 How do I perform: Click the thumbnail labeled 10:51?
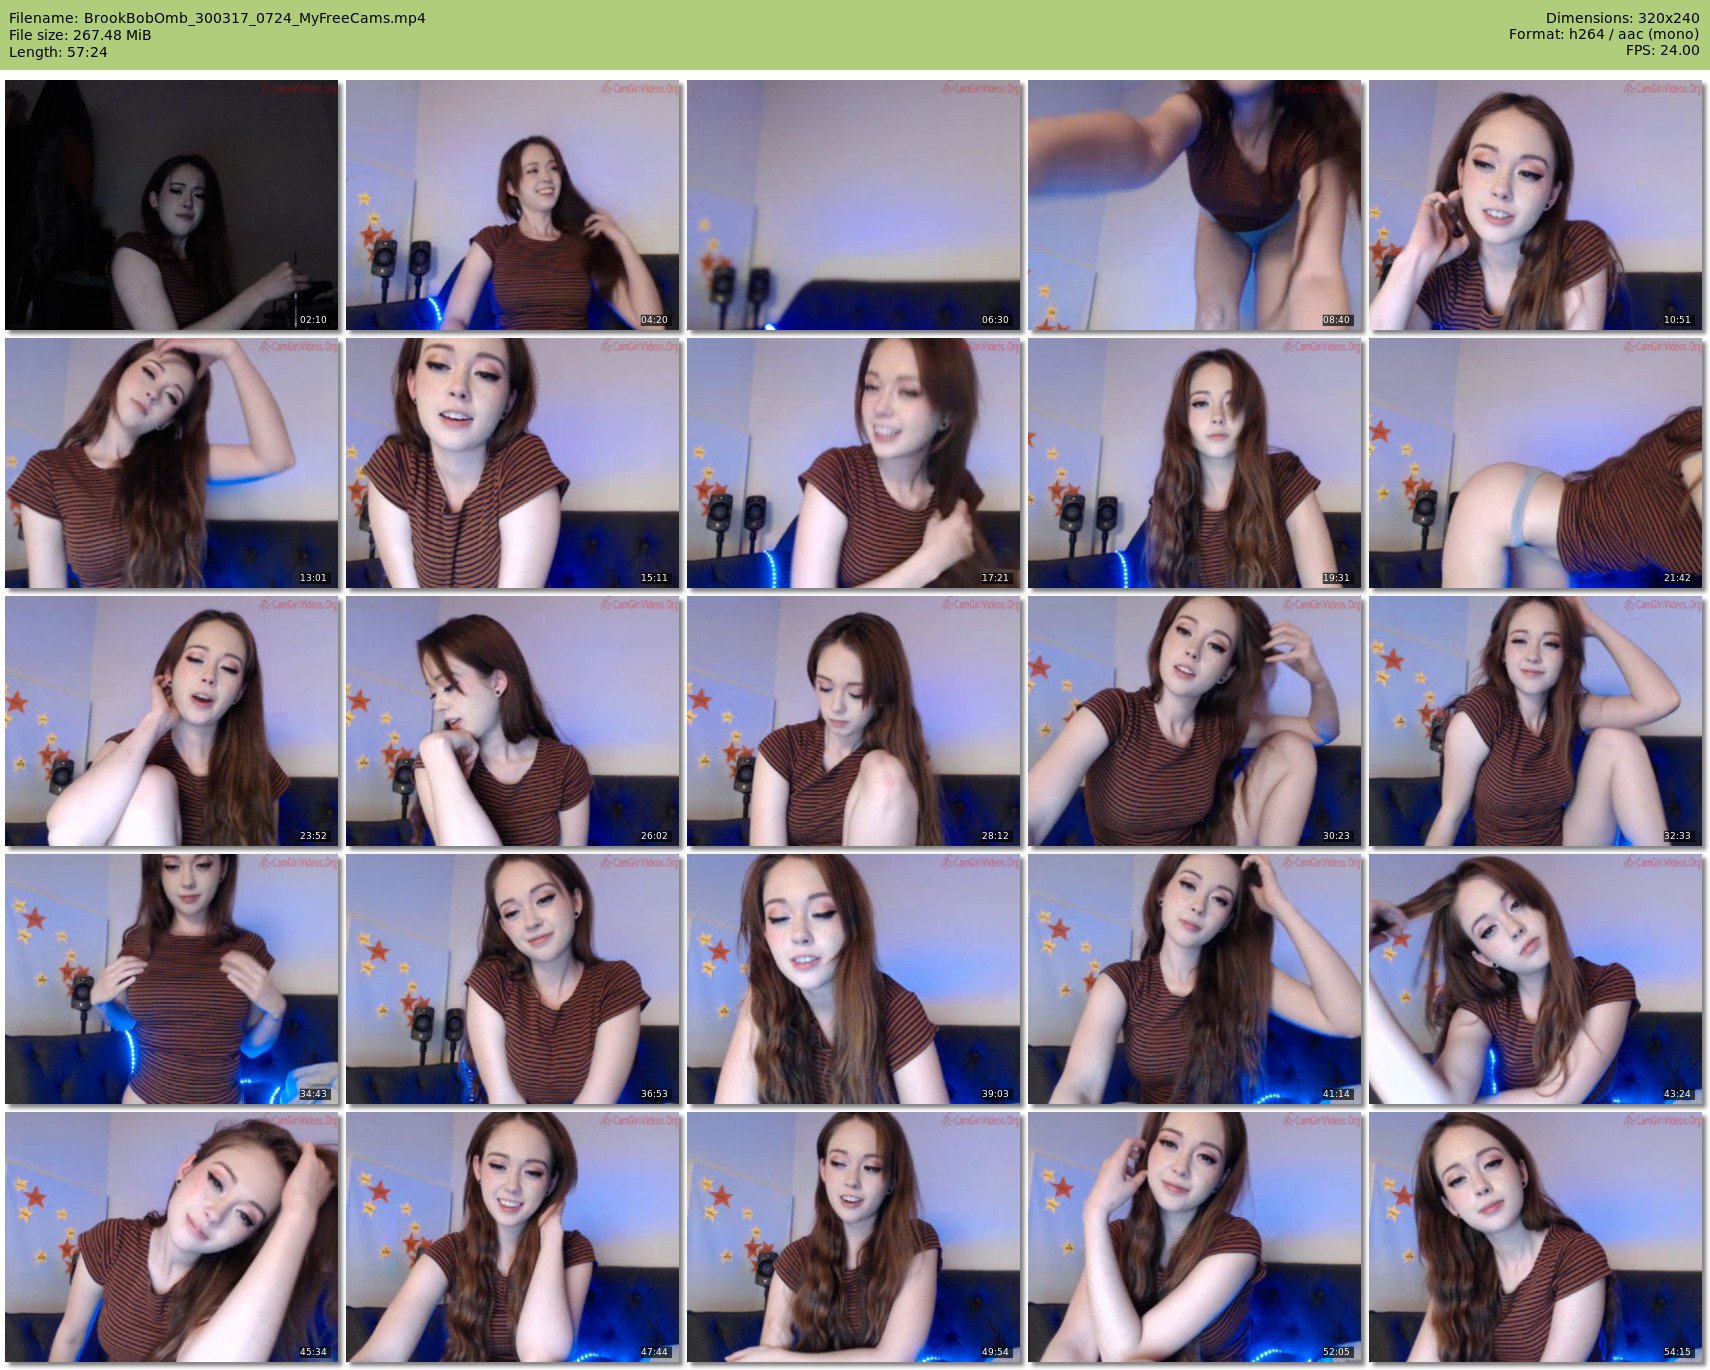[x=1535, y=205]
